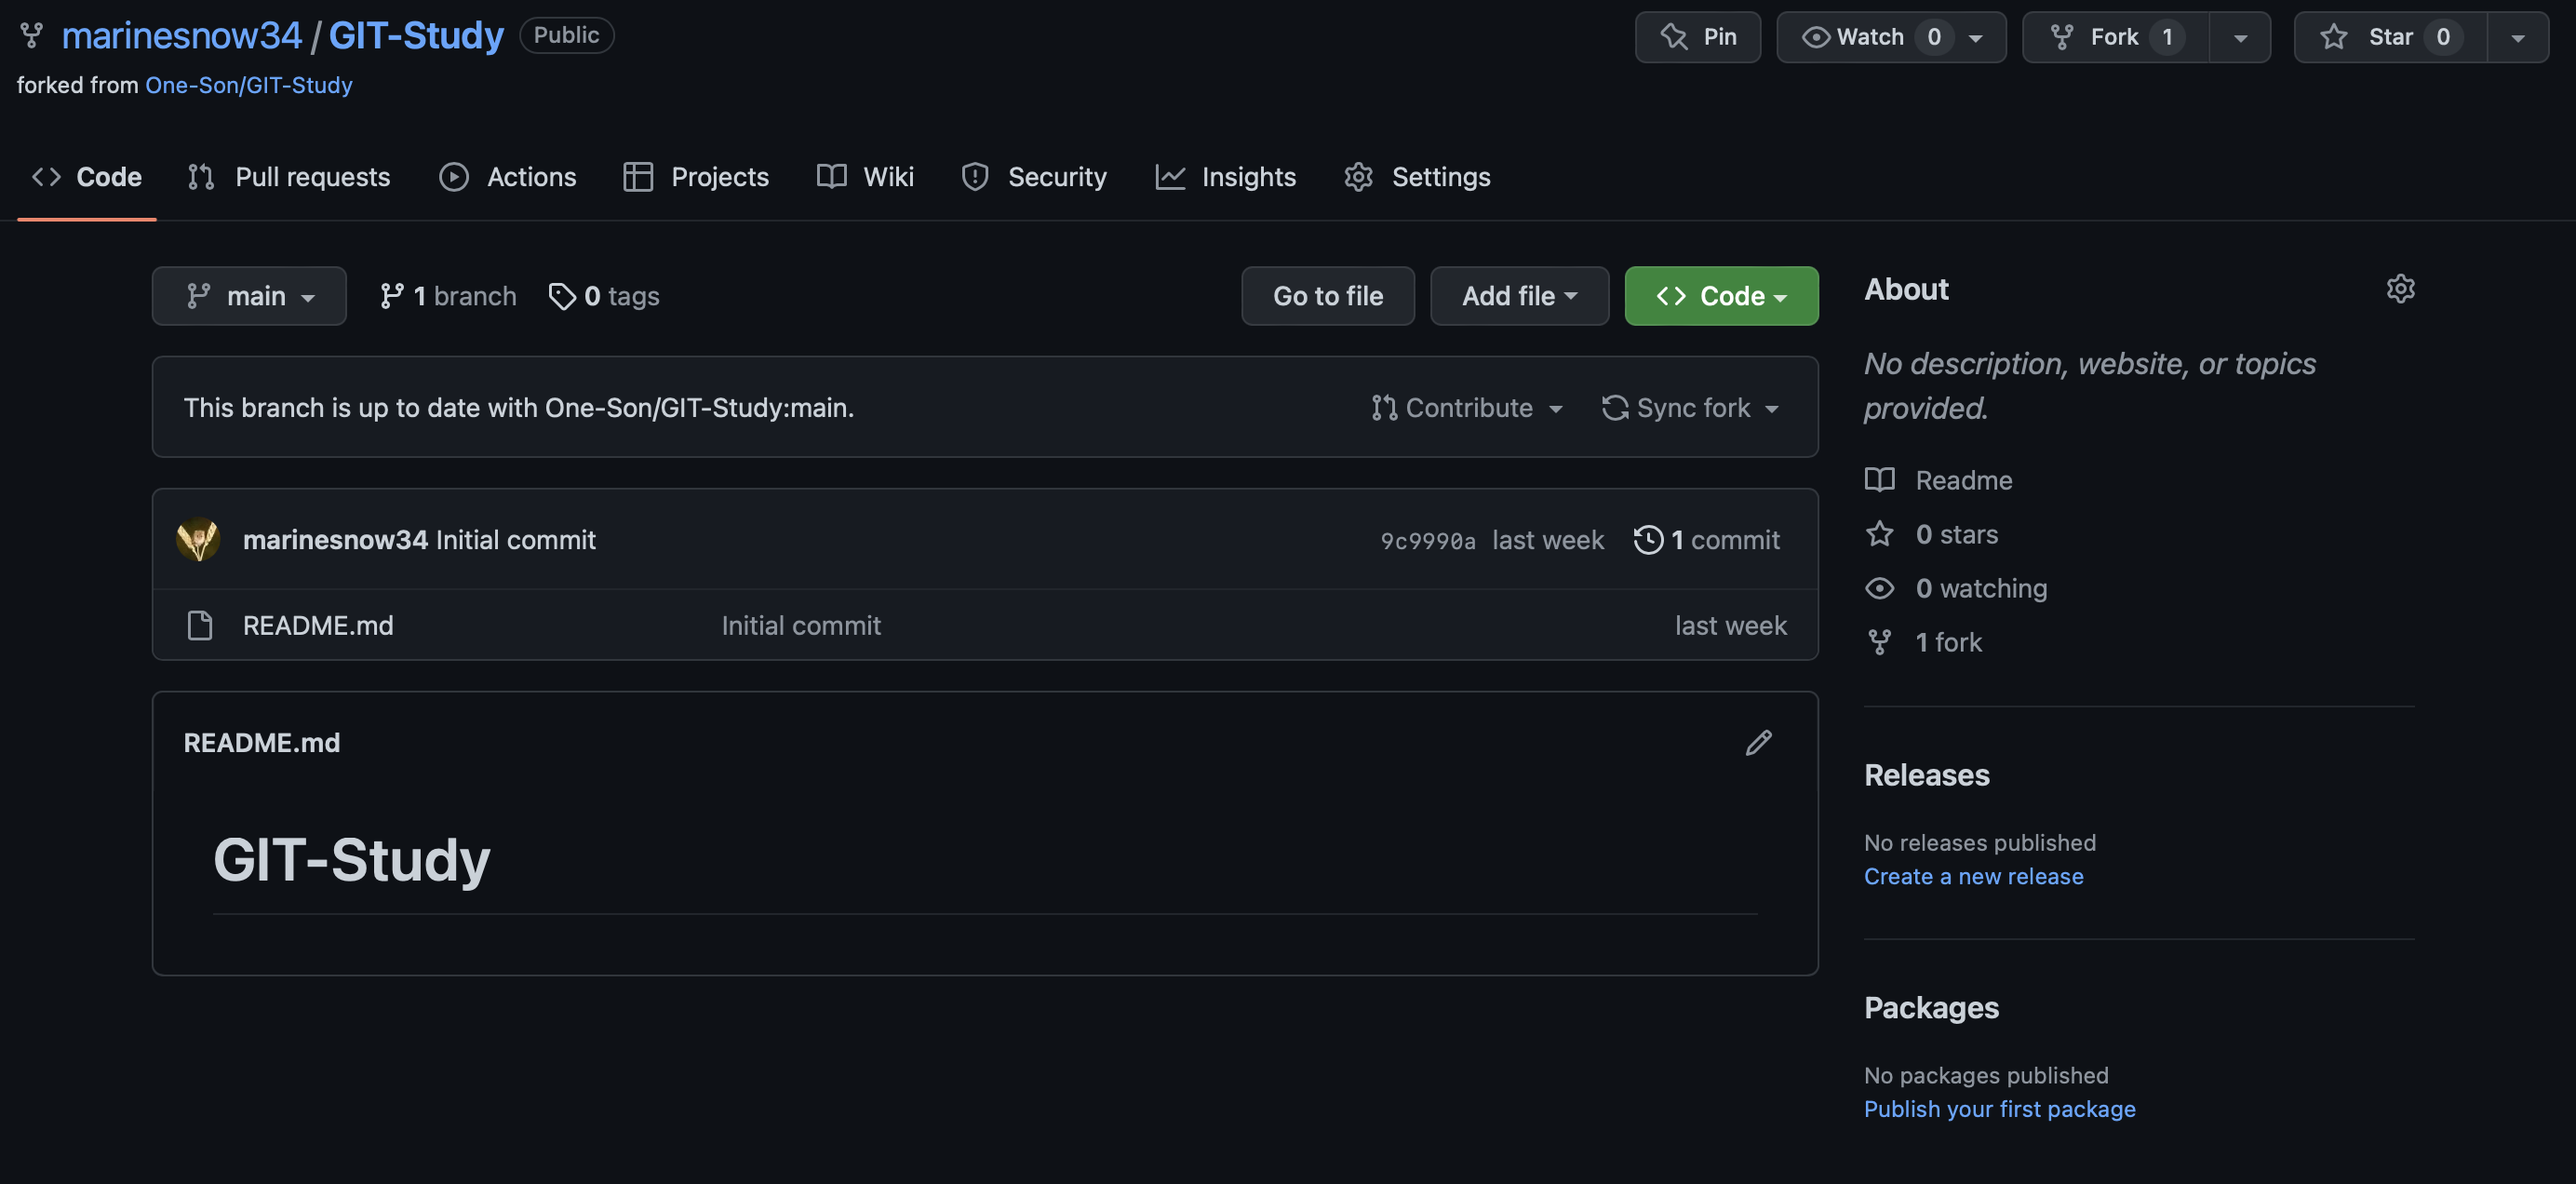Open the repository Settings tab

click(1417, 177)
